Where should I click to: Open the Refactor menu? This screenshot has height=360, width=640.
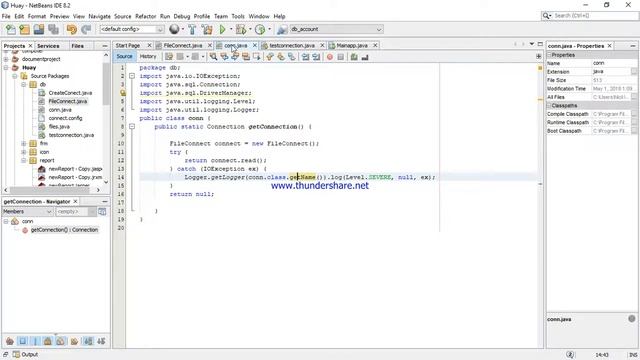click(x=145, y=16)
